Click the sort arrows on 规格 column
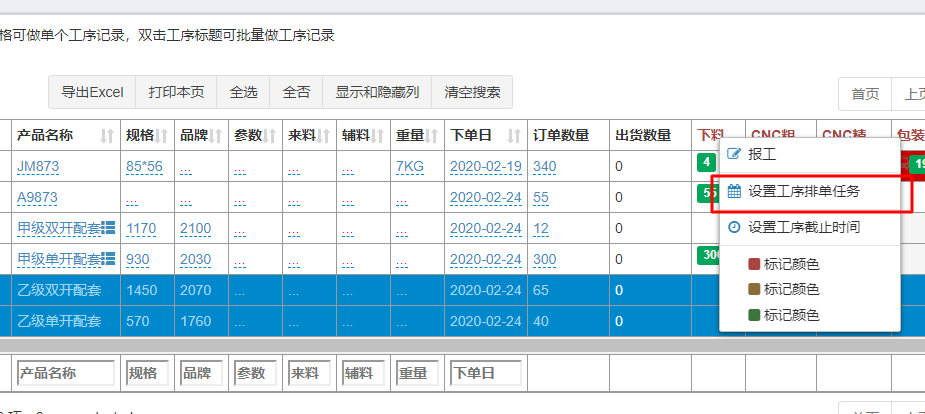 162,136
